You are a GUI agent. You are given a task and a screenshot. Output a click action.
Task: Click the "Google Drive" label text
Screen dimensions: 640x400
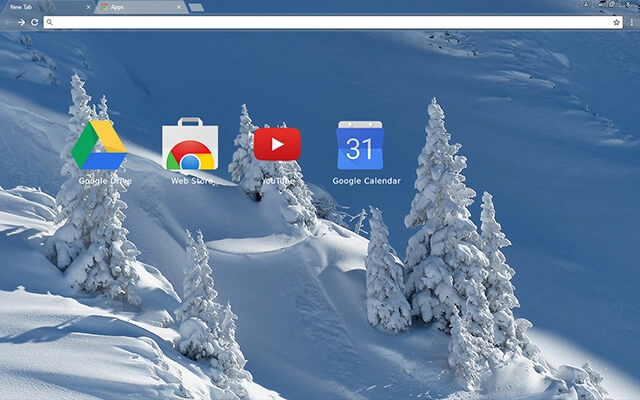[x=105, y=181]
